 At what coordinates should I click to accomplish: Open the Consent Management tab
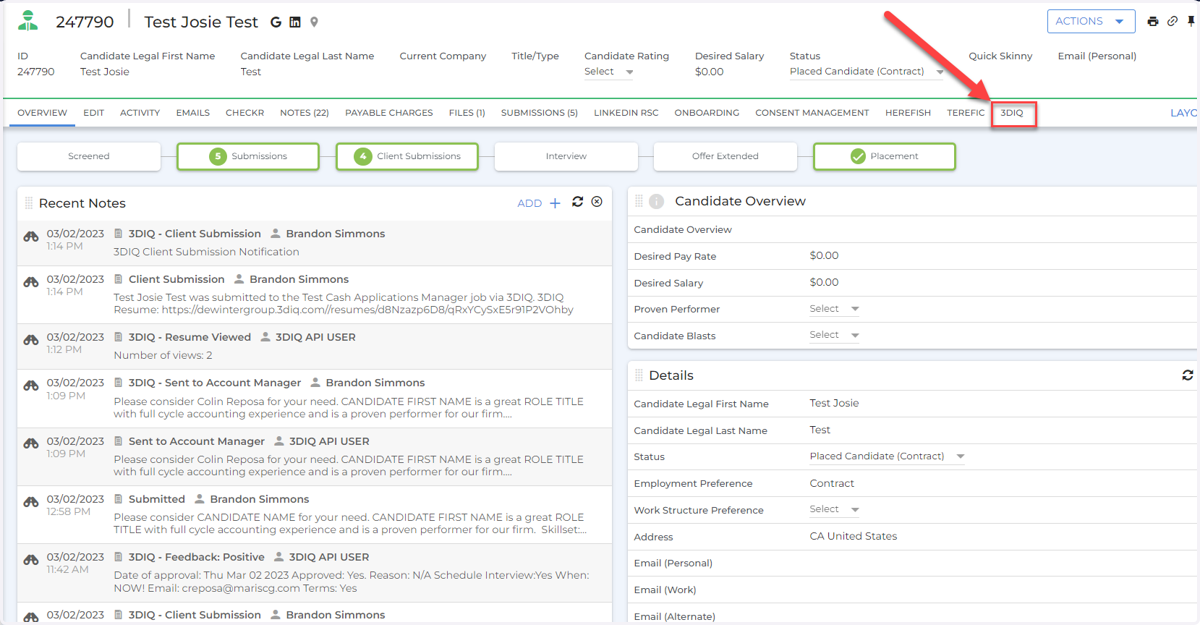pyautogui.click(x=812, y=113)
